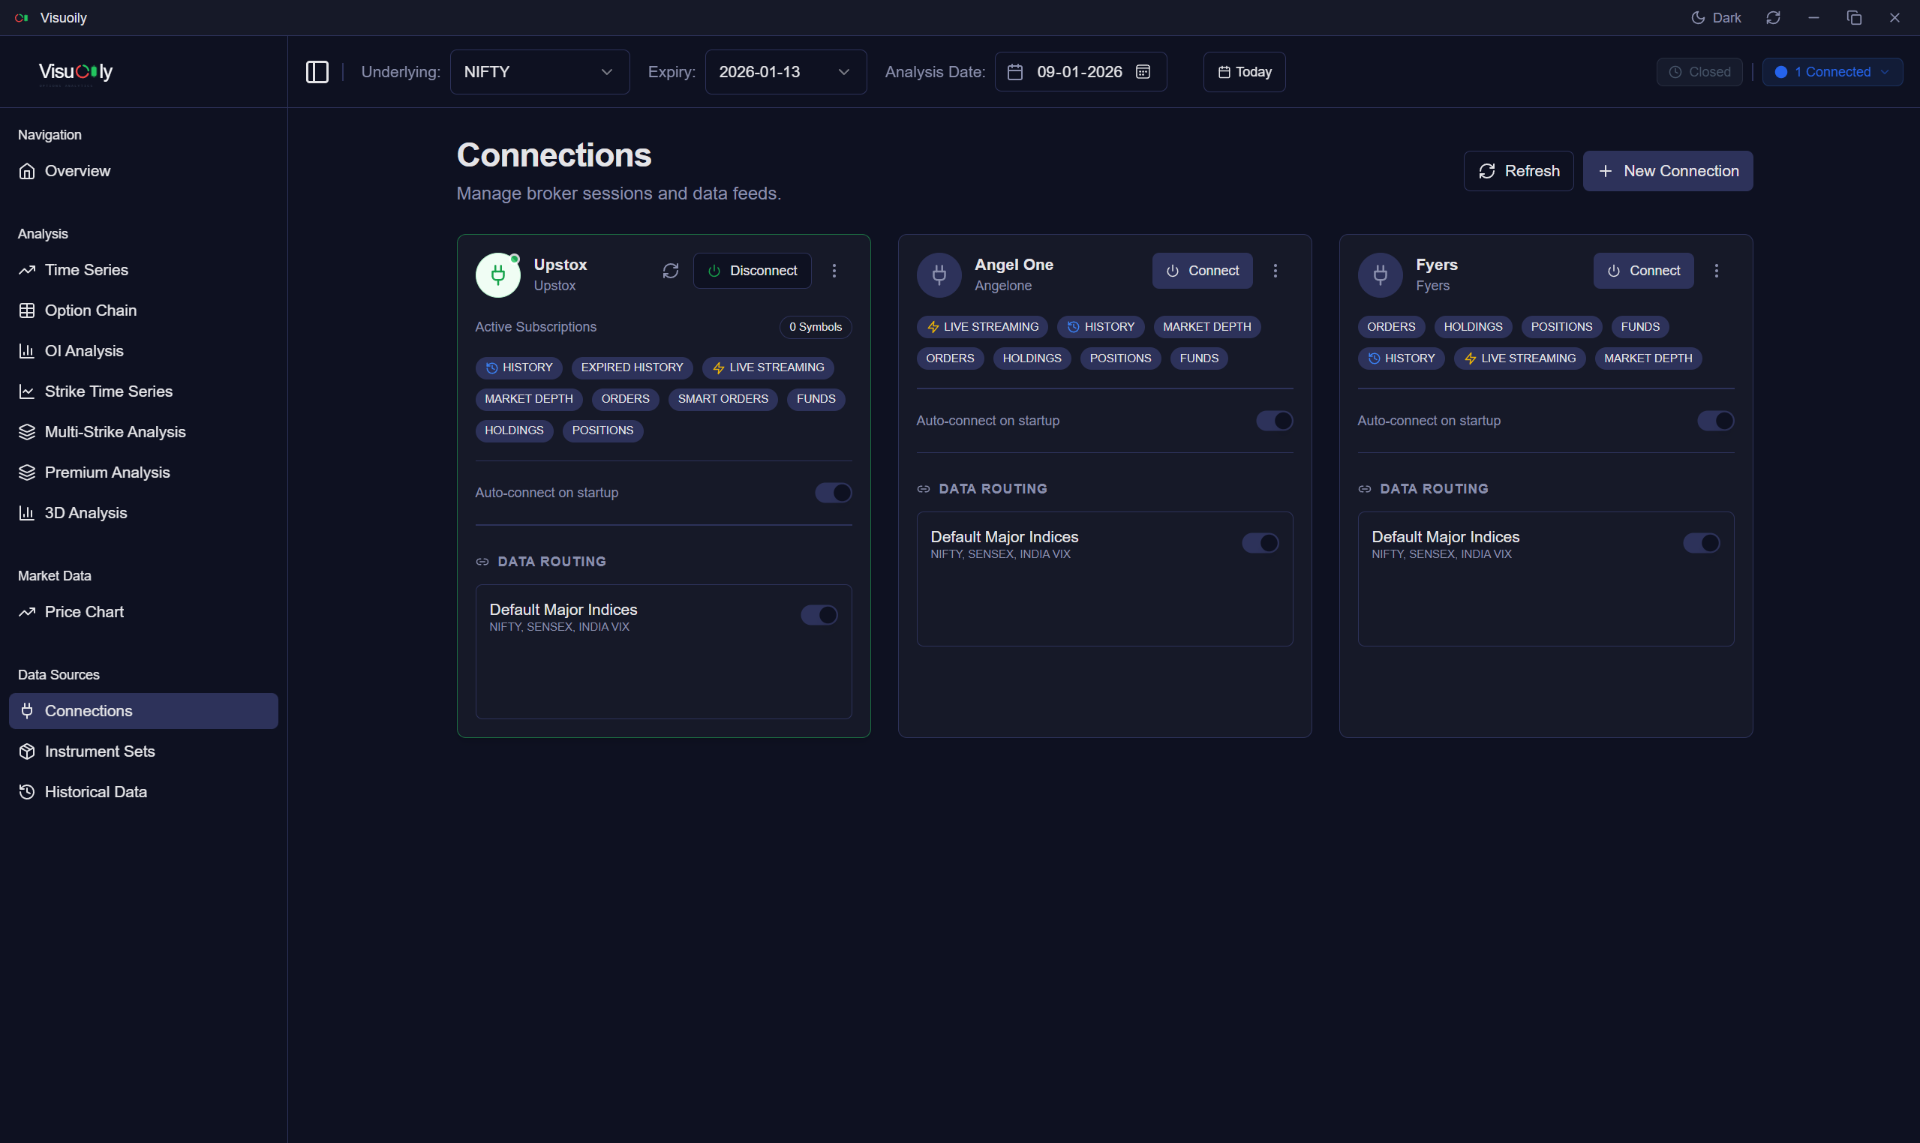The image size is (1920, 1143).
Task: Open Multi-Strike Analysis from the sidebar
Action: (x=115, y=431)
